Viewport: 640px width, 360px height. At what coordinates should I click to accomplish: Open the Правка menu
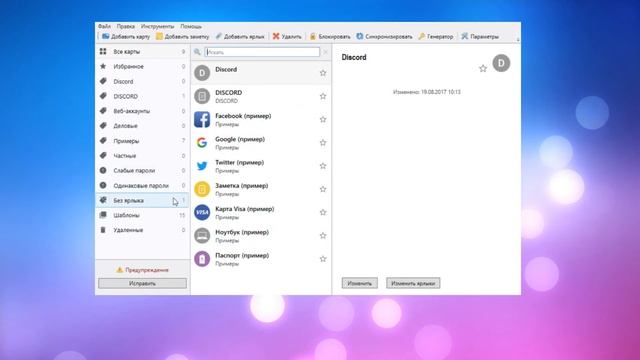pyautogui.click(x=126, y=26)
